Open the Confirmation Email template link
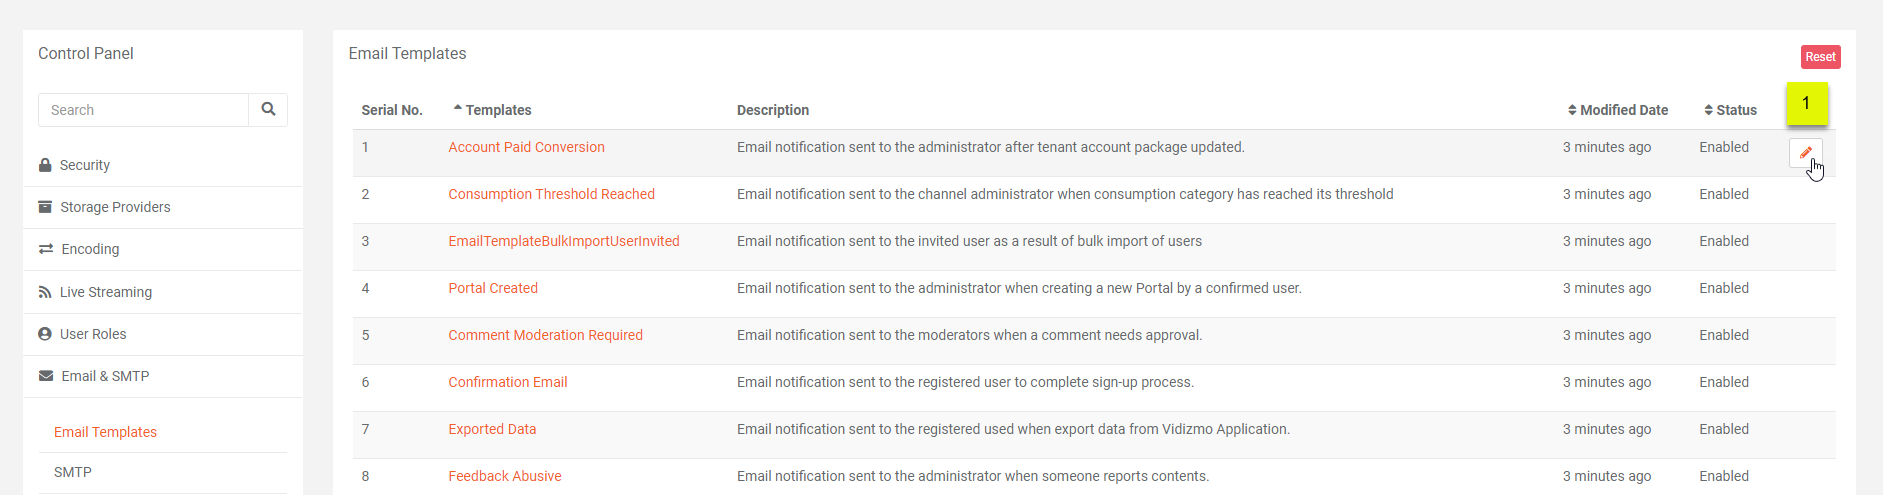 pyautogui.click(x=507, y=382)
